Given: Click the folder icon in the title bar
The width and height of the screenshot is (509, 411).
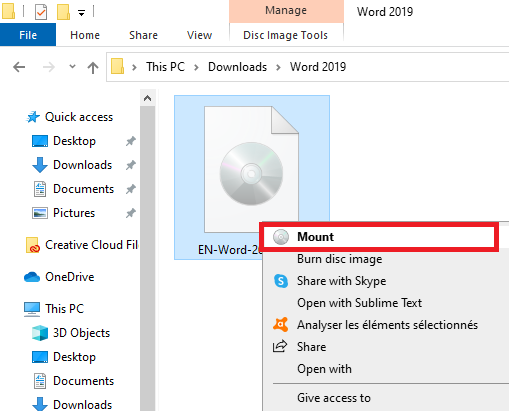Looking at the screenshot, I should click(x=8, y=11).
